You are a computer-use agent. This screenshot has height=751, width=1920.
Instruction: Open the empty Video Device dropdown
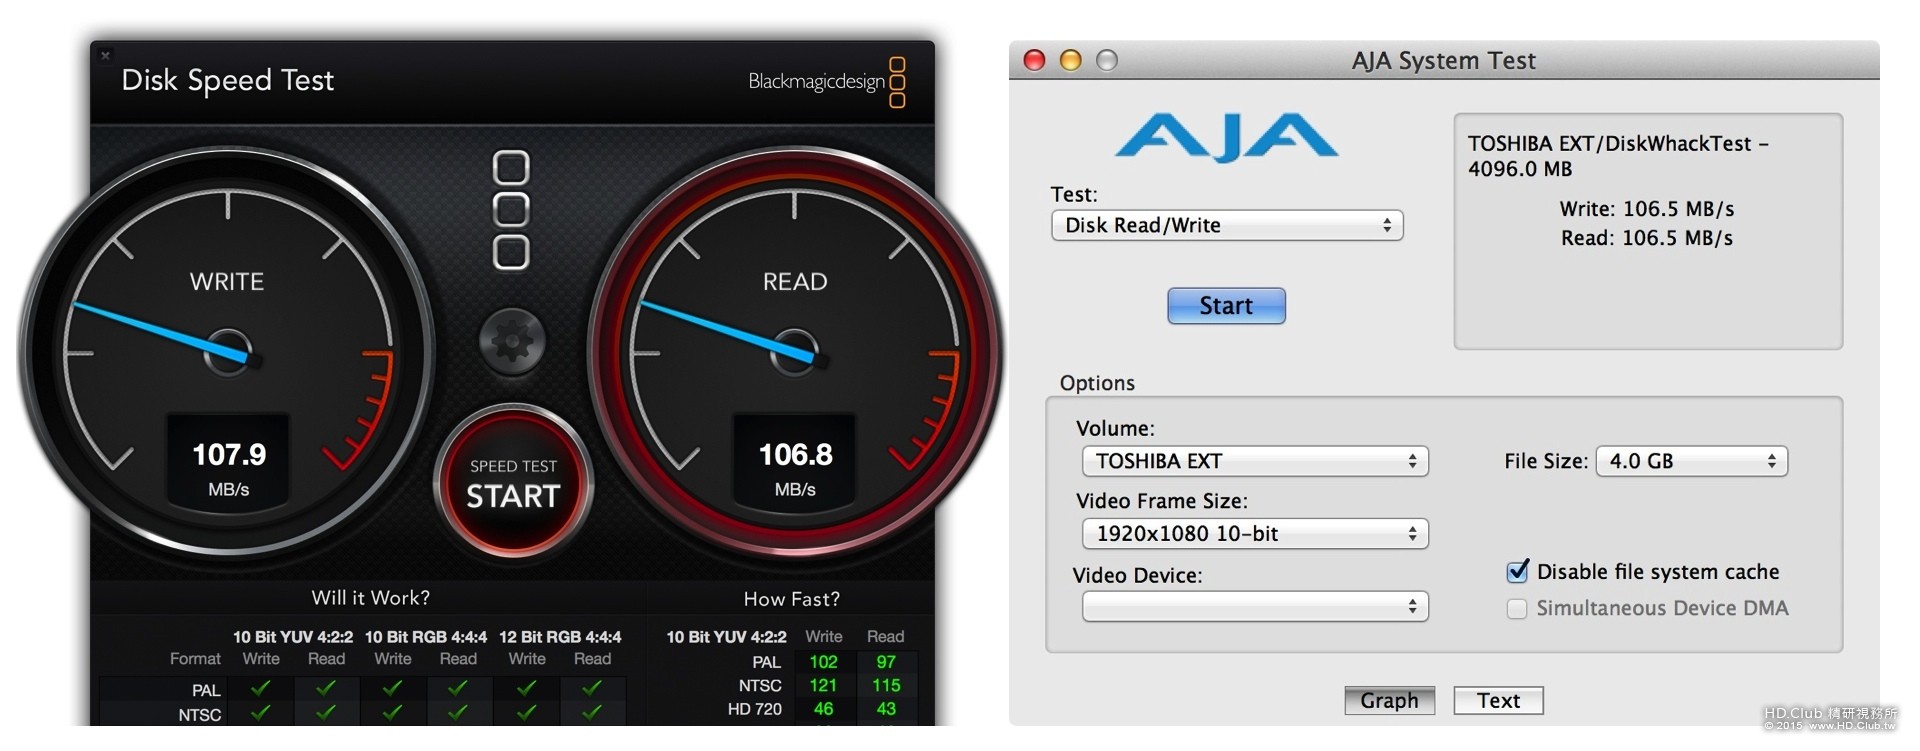(x=1255, y=606)
